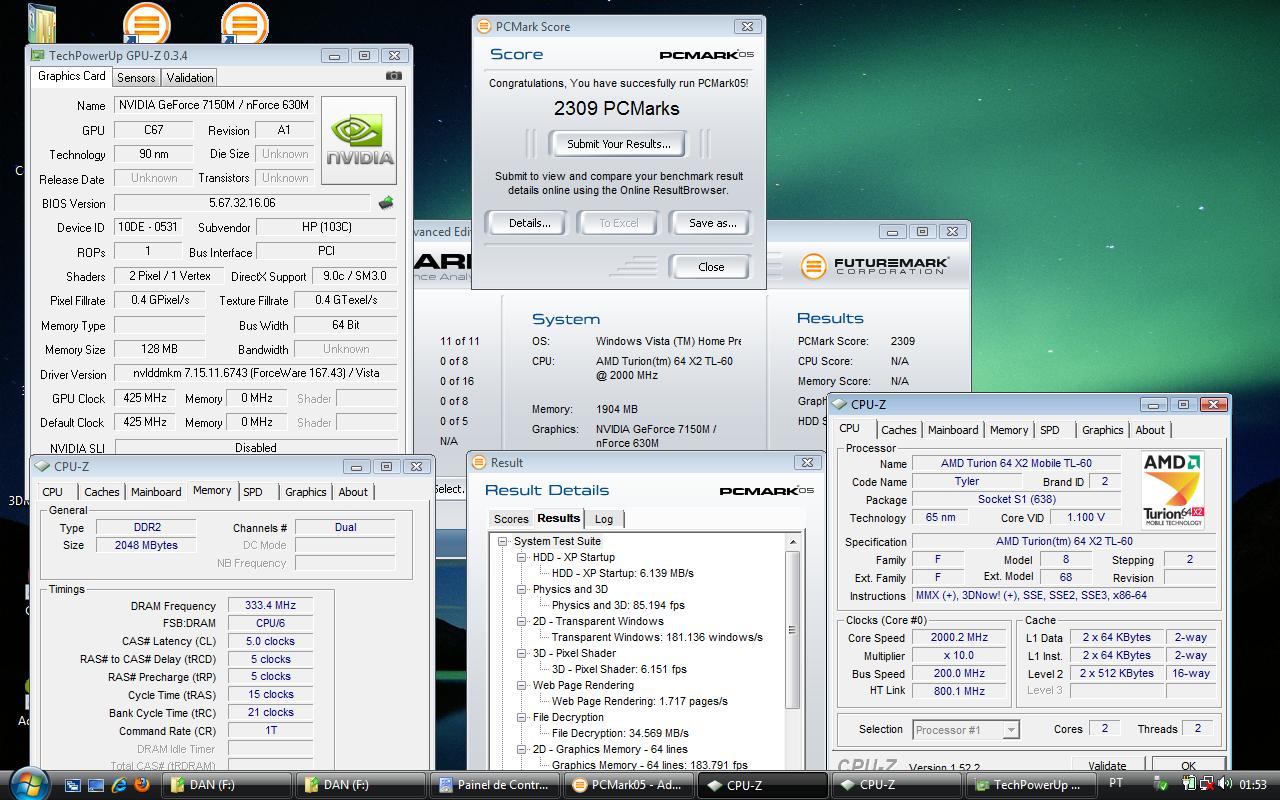Click the BIOS save chip icon in GPU-Z
This screenshot has height=800, width=1280.
386,203
